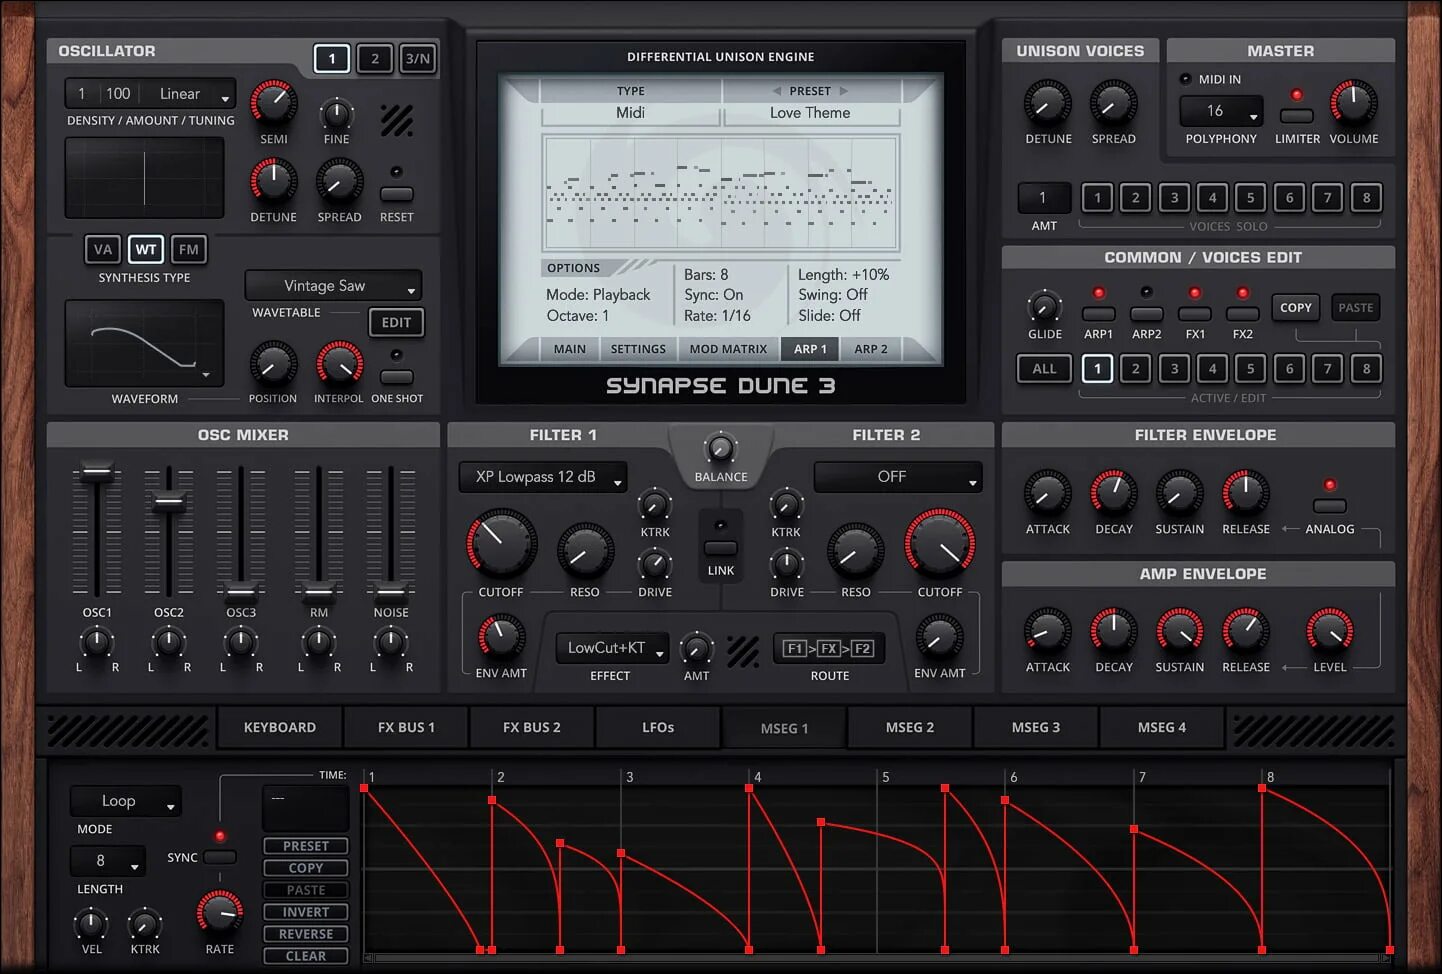Viewport: 1442px width, 974px height.
Task: Solo unison voice 5
Action: 1250,198
